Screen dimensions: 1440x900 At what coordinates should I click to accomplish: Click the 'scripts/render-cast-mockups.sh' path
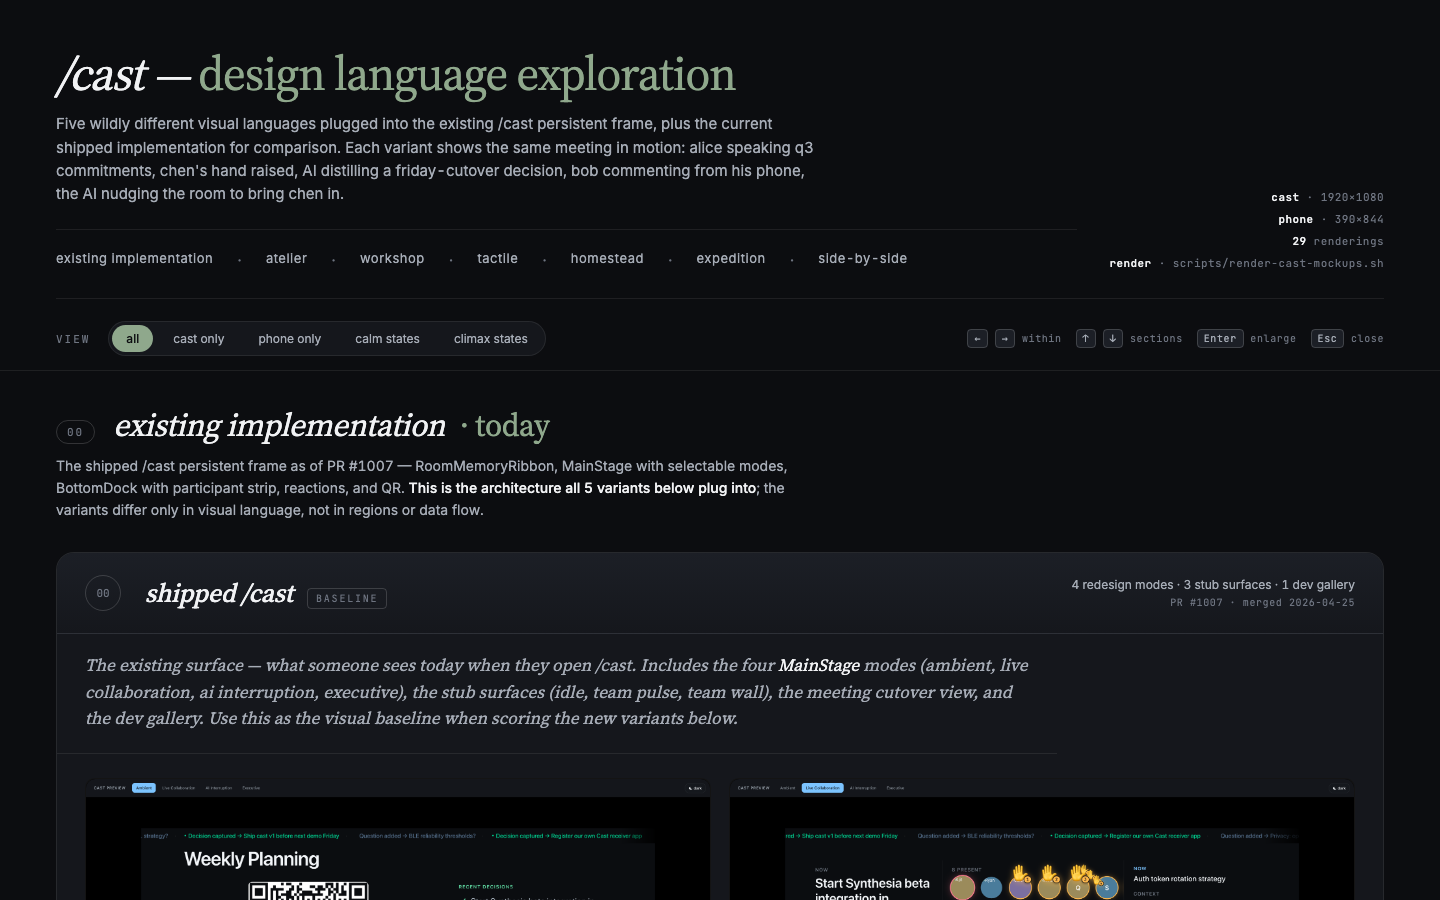1278,263
